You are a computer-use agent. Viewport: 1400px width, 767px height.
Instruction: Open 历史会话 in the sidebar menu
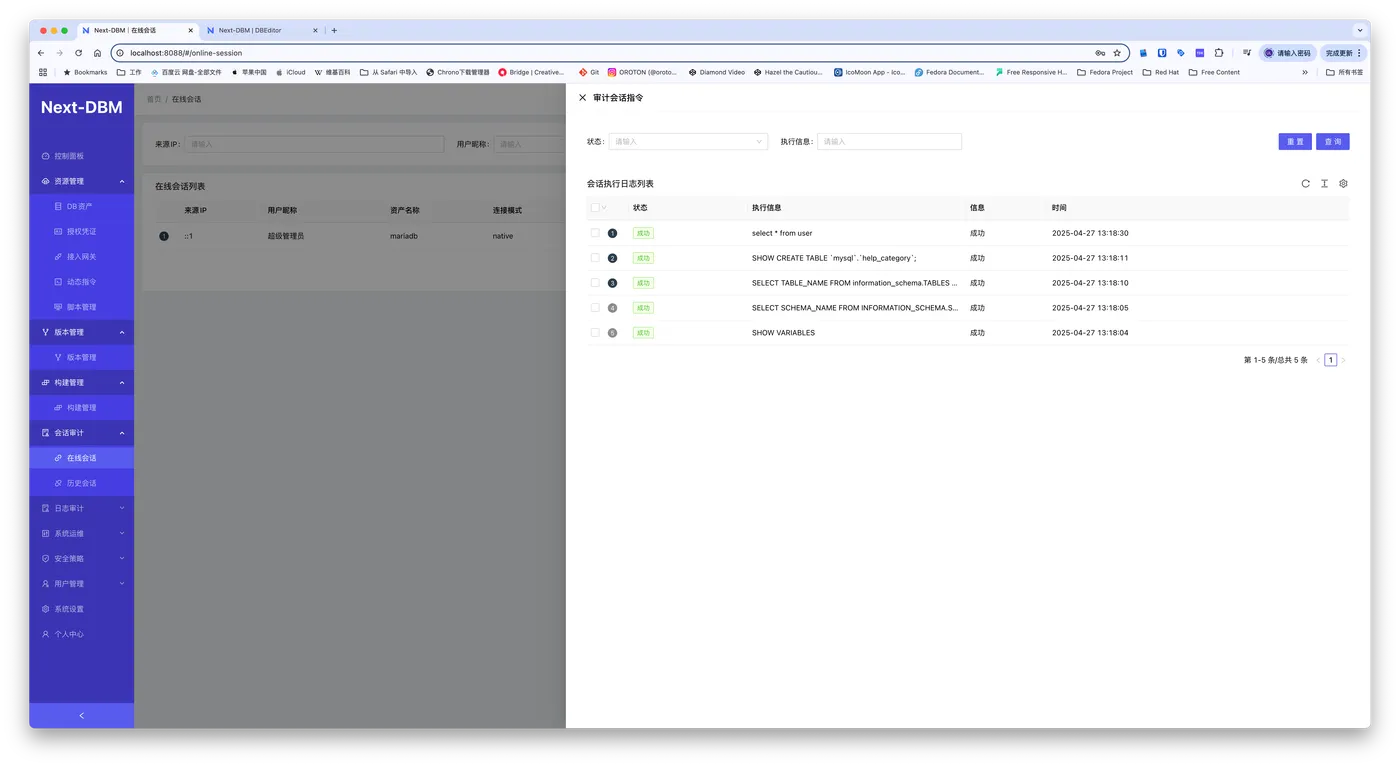coord(82,483)
